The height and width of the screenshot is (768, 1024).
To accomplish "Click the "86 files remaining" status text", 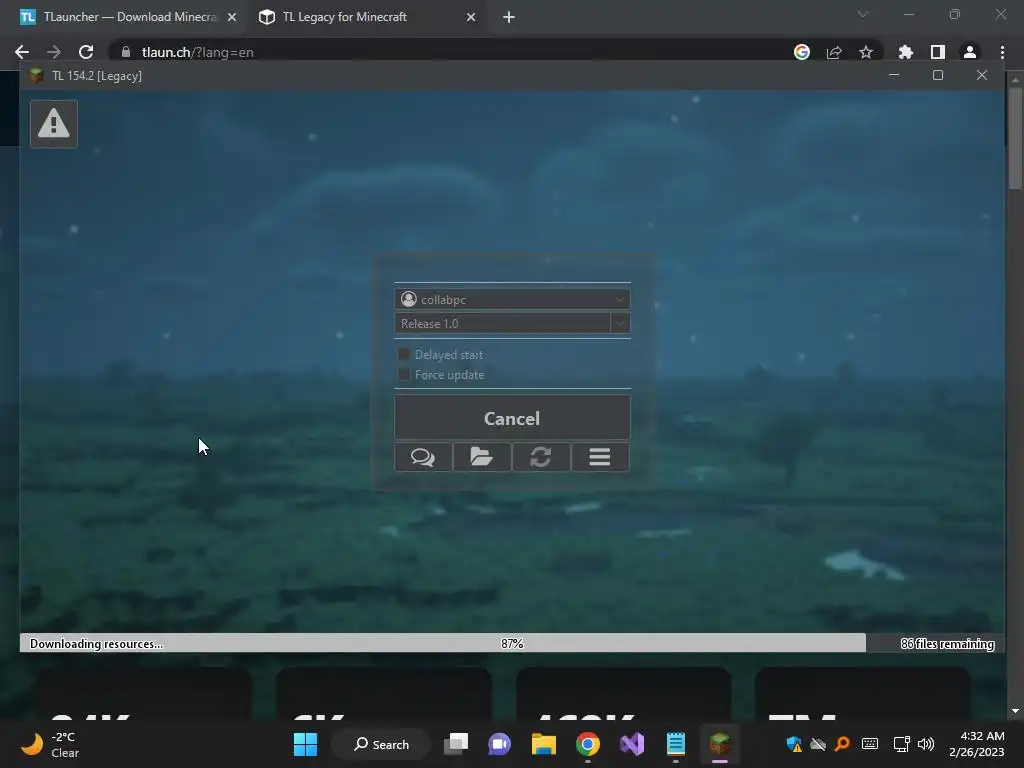I will (947, 643).
